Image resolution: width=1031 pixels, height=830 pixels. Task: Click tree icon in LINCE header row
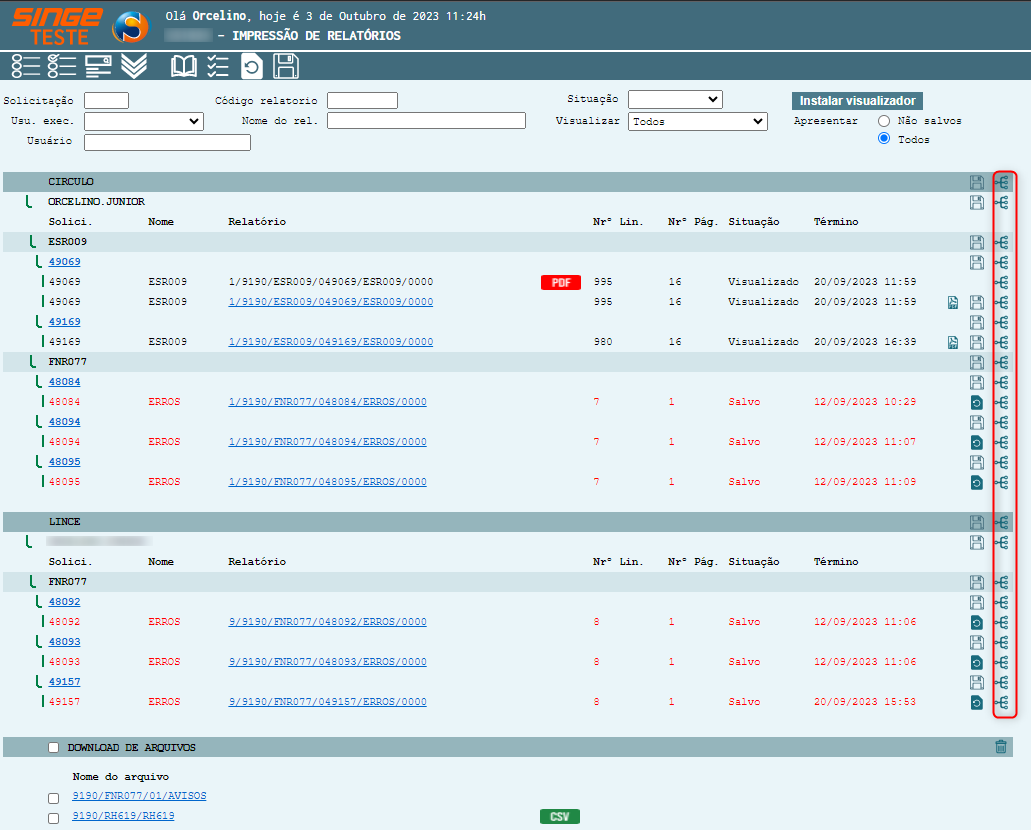click(1001, 522)
